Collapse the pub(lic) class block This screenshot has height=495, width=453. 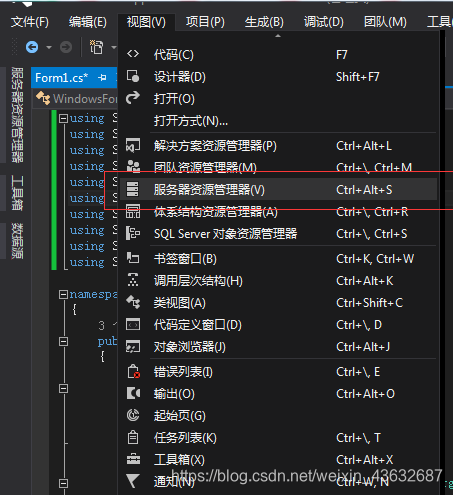(63, 342)
